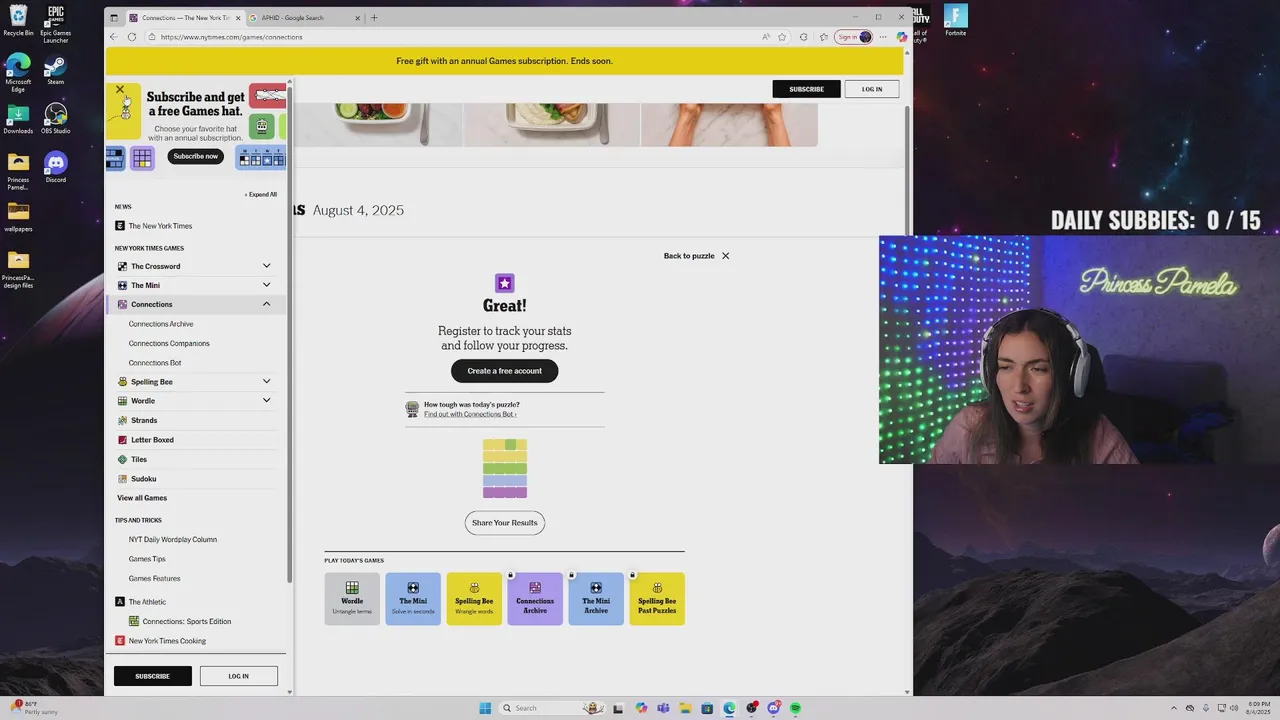Click the Sudoku icon in sidebar
Screen dimensions: 1280x720
[x=122, y=479]
